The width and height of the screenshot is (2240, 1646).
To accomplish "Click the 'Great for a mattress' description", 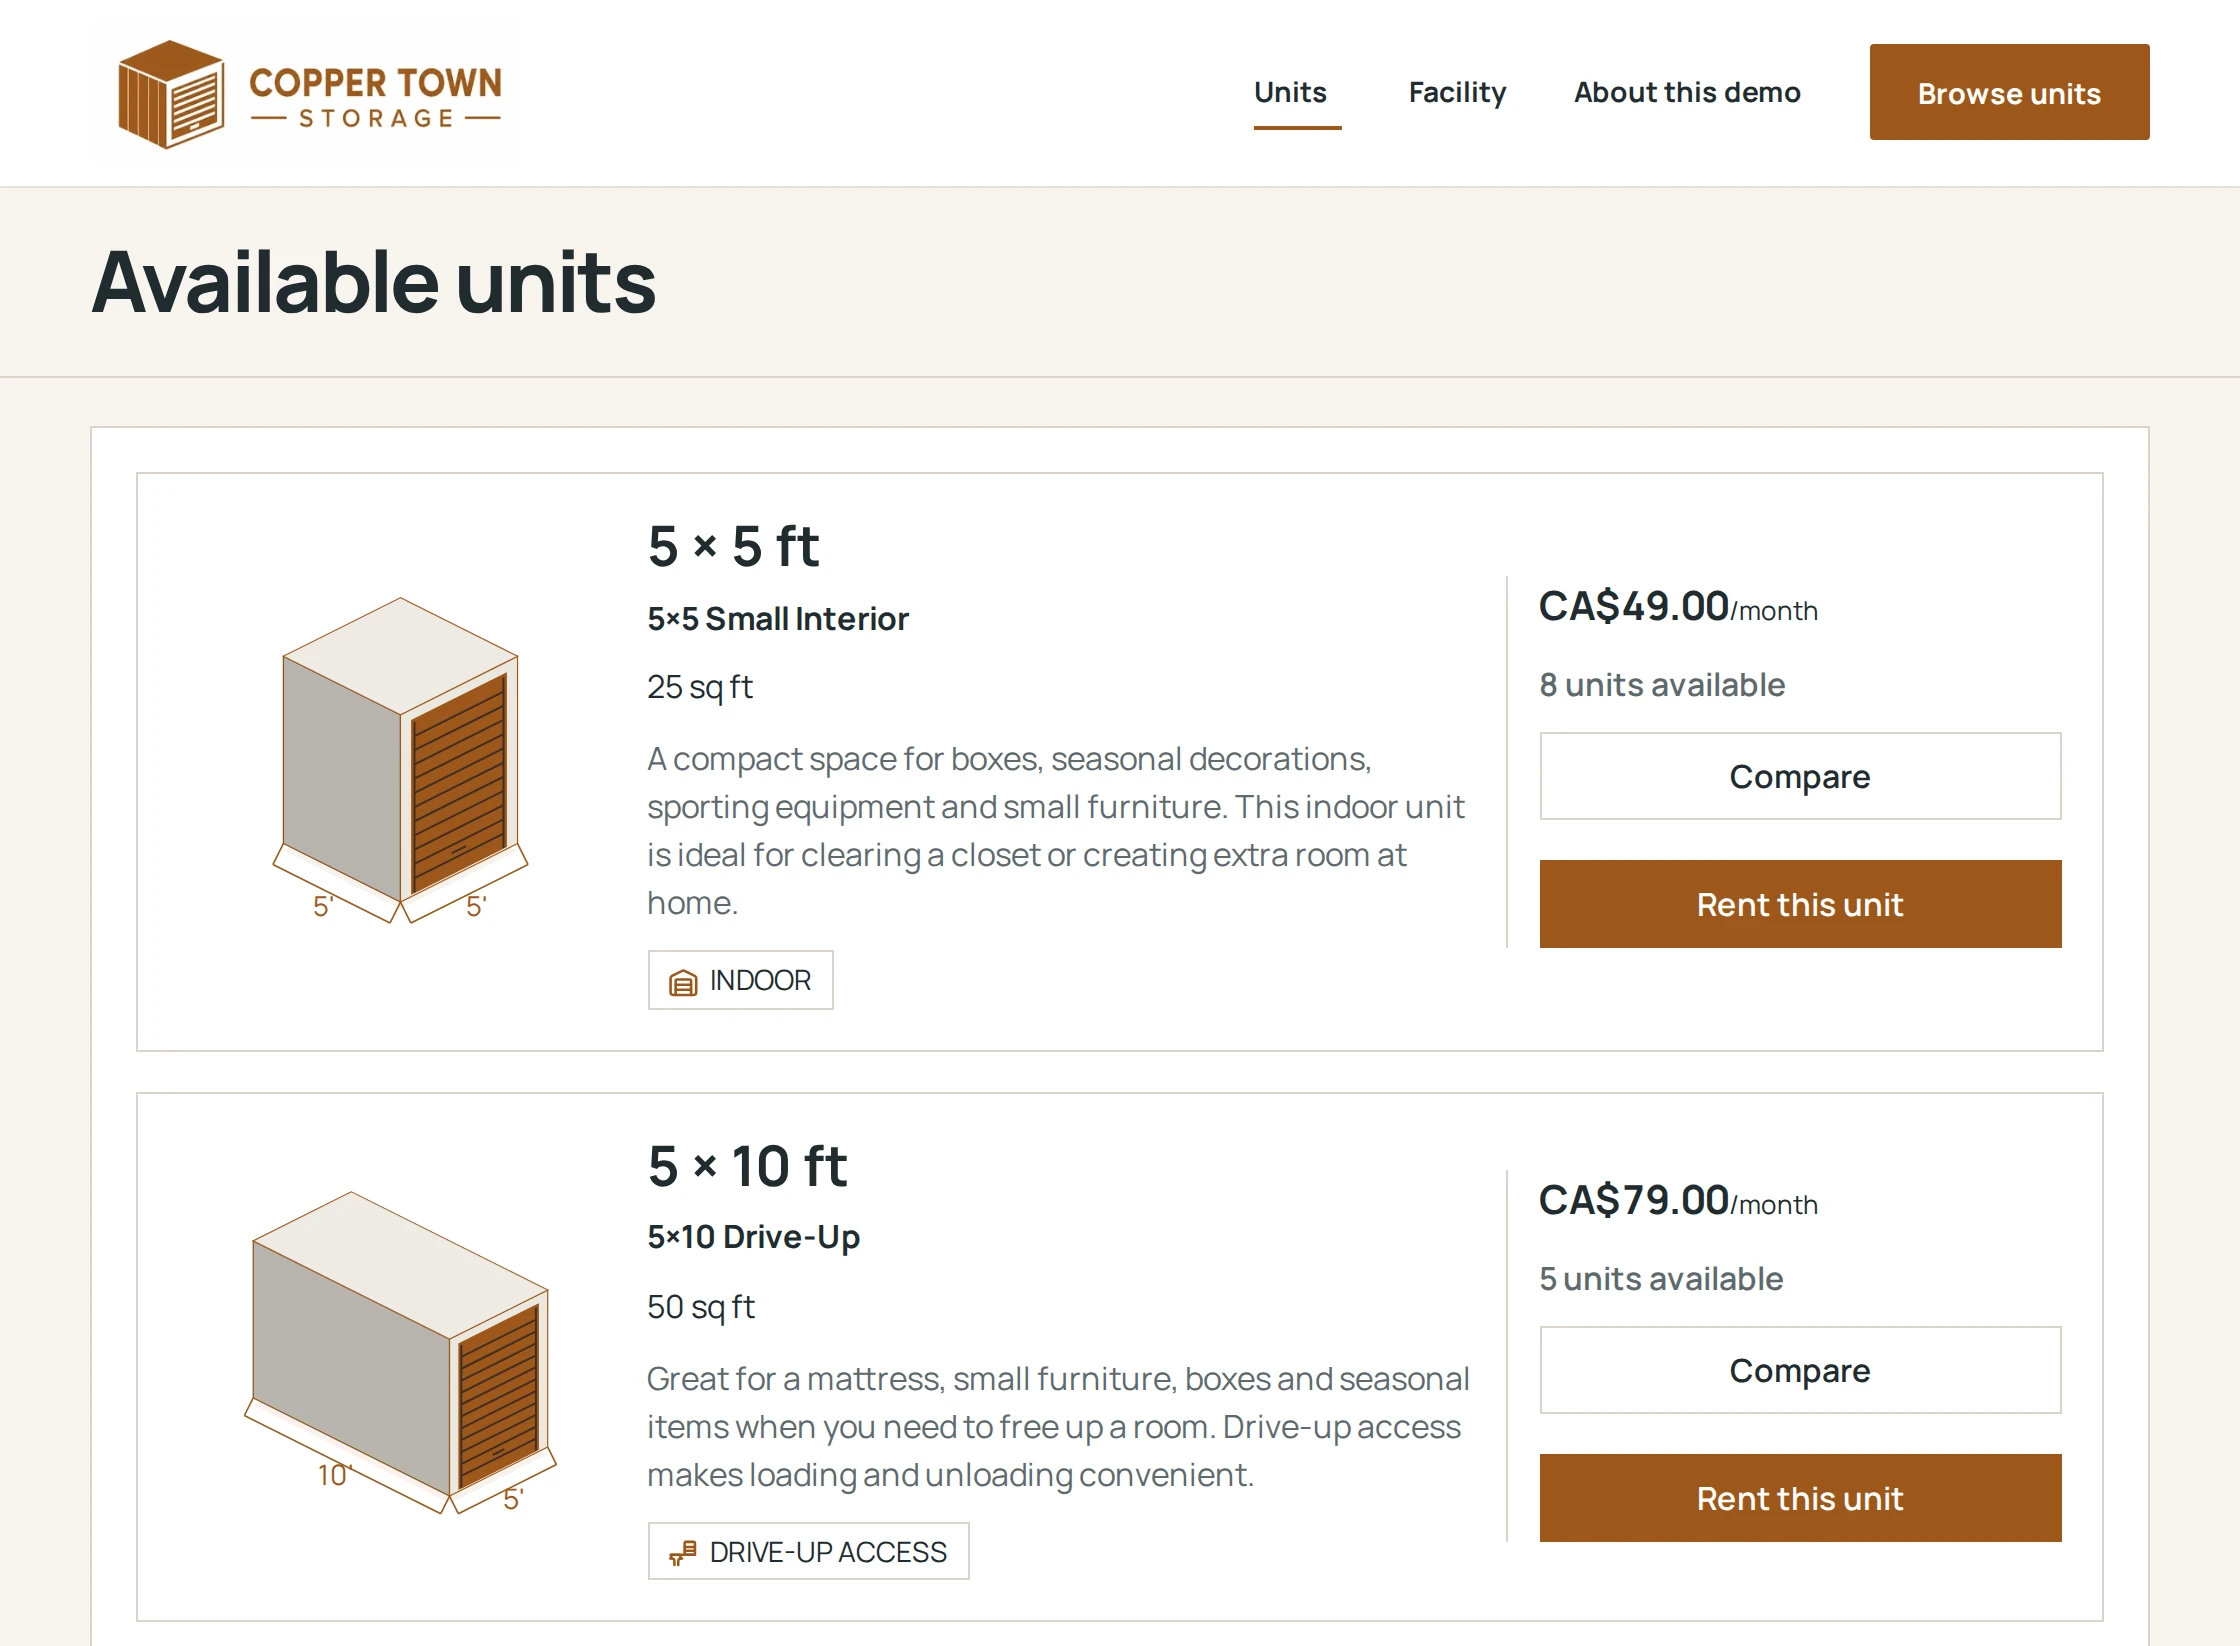I will tap(1058, 1427).
